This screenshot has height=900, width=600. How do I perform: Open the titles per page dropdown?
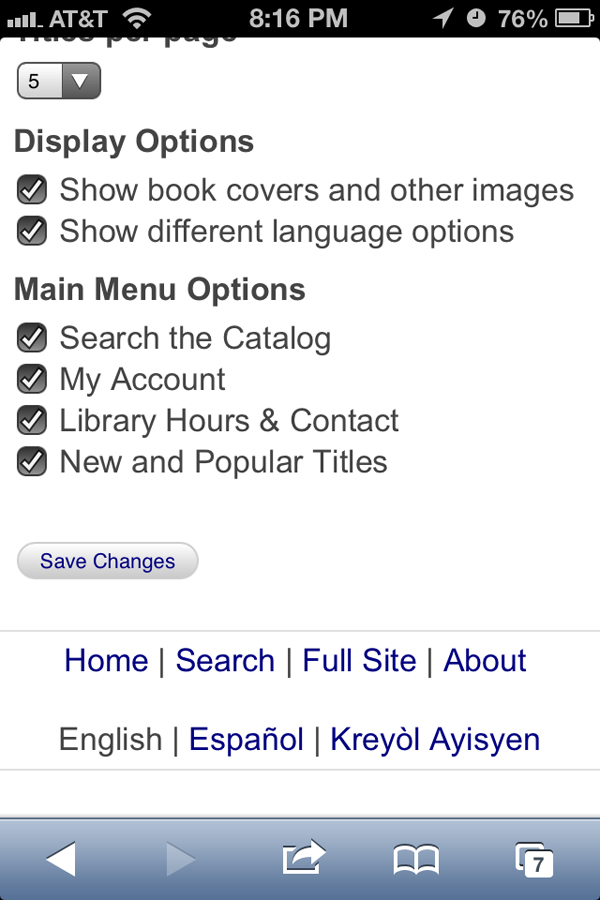click(59, 81)
